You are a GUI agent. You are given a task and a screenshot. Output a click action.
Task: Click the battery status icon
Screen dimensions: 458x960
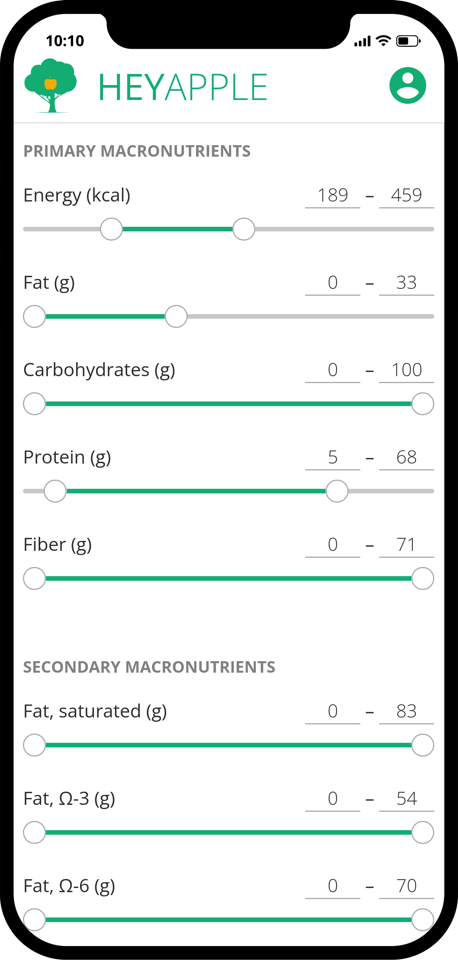pyautogui.click(x=408, y=41)
